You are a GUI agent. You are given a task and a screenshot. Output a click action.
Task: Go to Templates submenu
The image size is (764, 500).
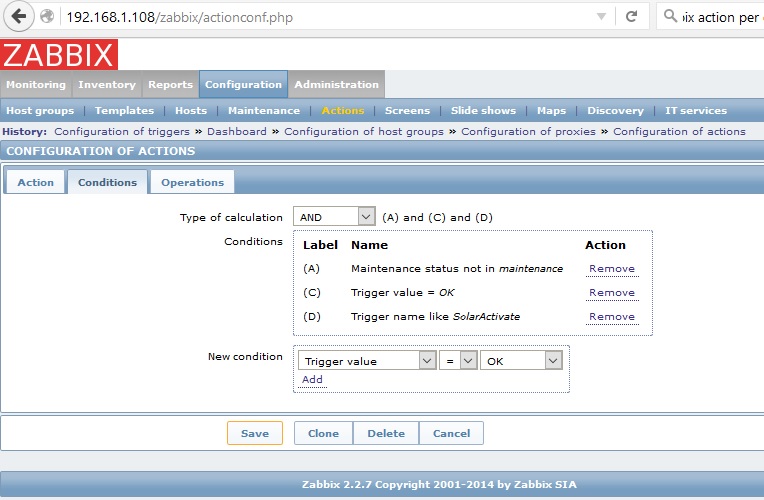coord(124,111)
